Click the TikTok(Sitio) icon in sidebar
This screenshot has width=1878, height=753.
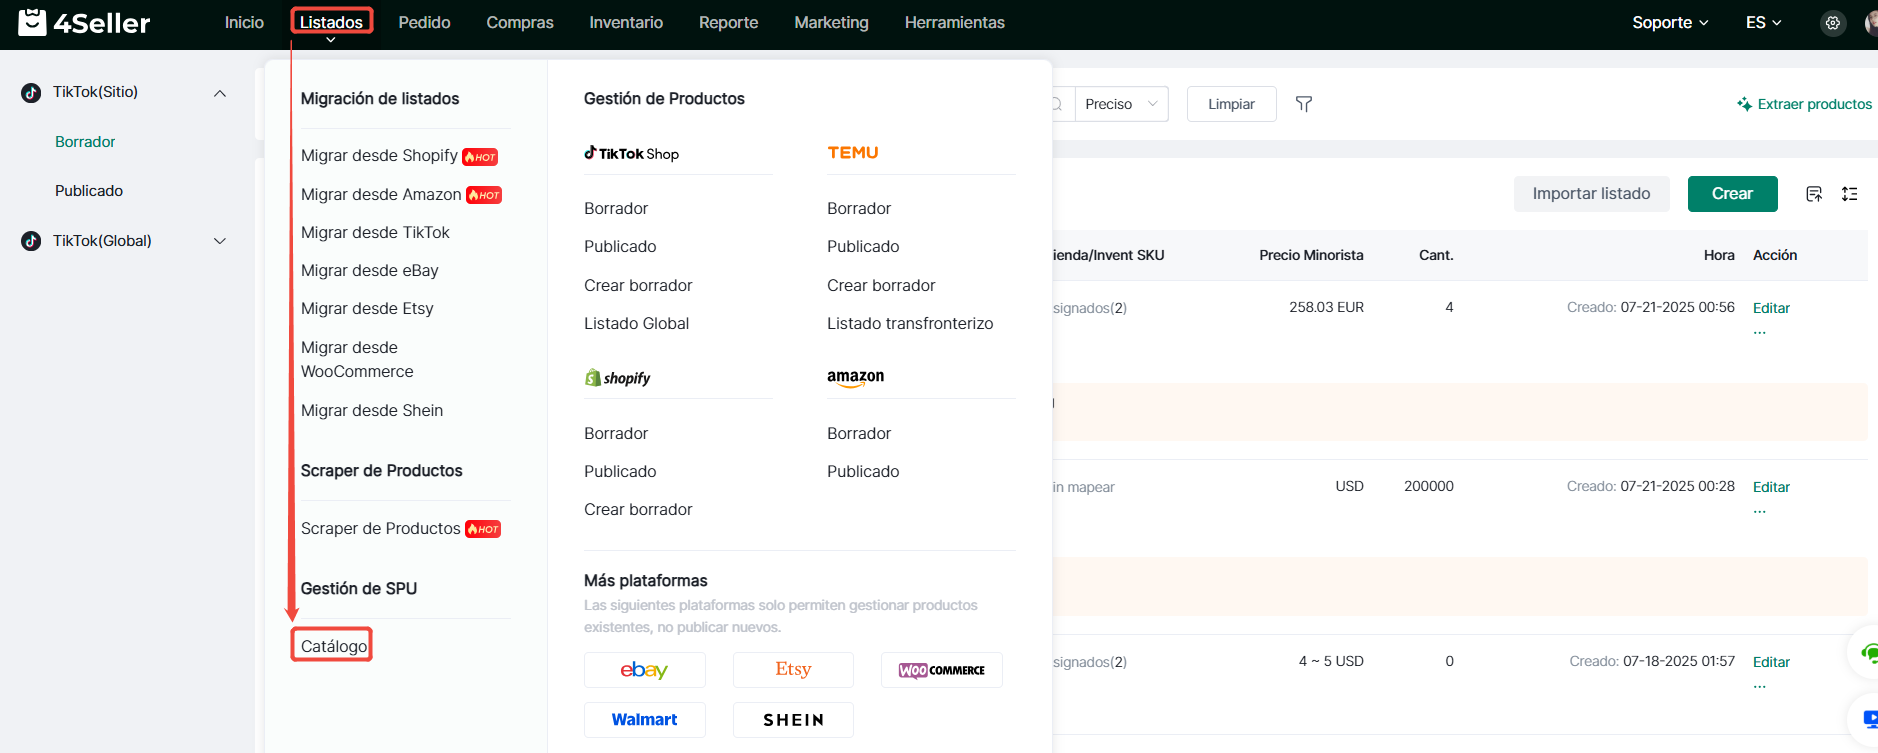coord(31,93)
